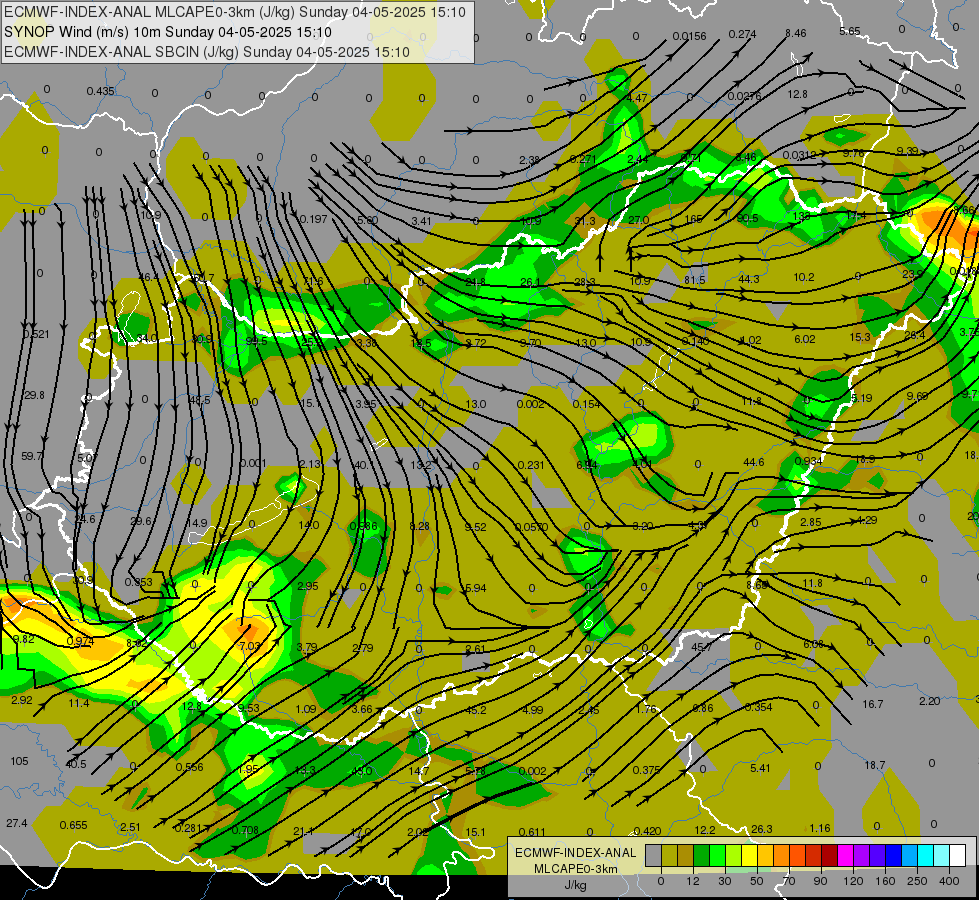Click the map value 90.5

click(x=747, y=218)
